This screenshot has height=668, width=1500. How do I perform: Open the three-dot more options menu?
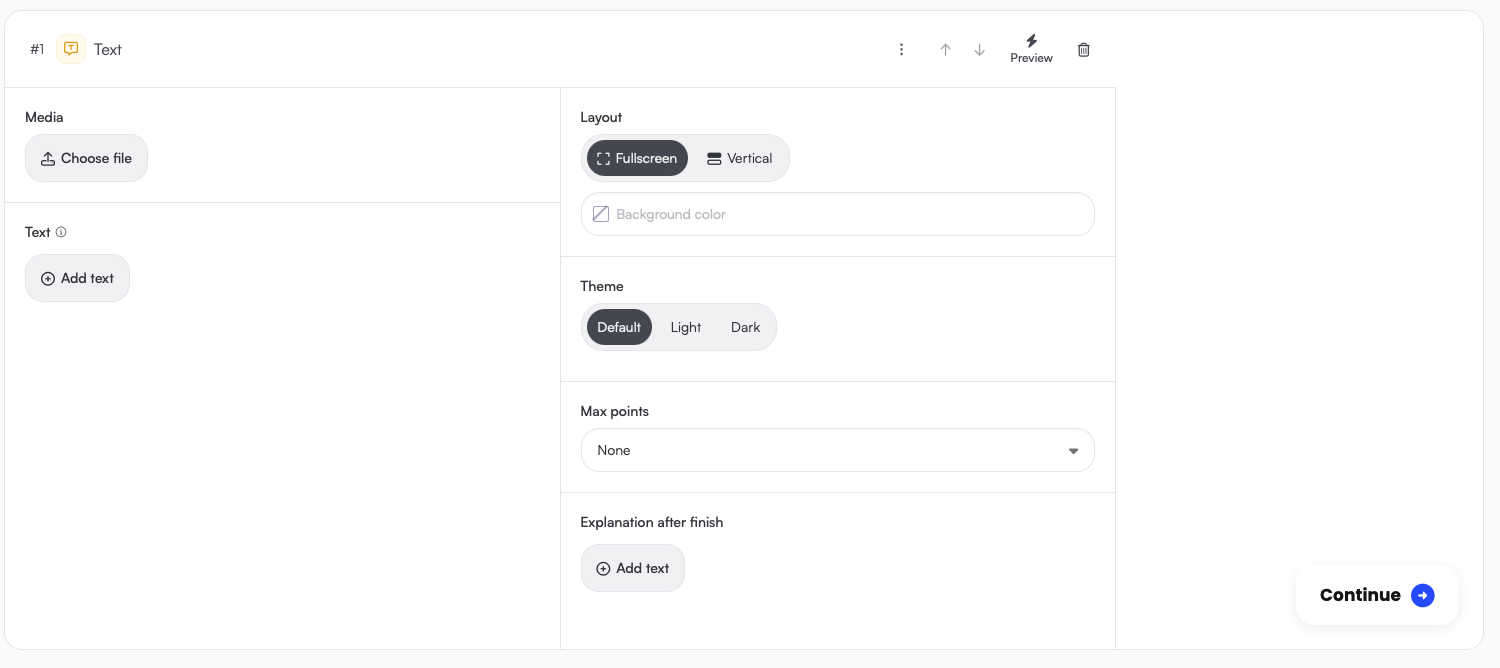pyautogui.click(x=901, y=49)
